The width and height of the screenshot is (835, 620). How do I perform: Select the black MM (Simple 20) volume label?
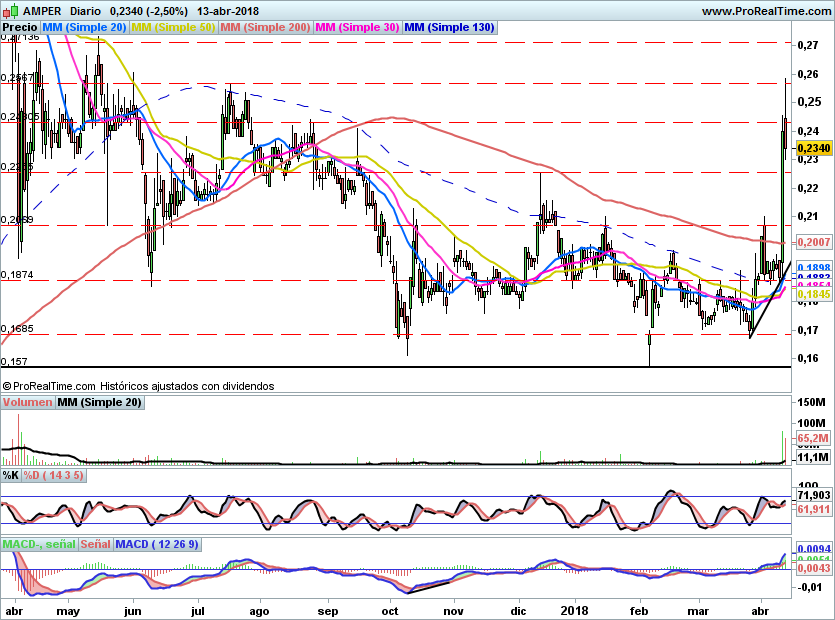tap(99, 402)
